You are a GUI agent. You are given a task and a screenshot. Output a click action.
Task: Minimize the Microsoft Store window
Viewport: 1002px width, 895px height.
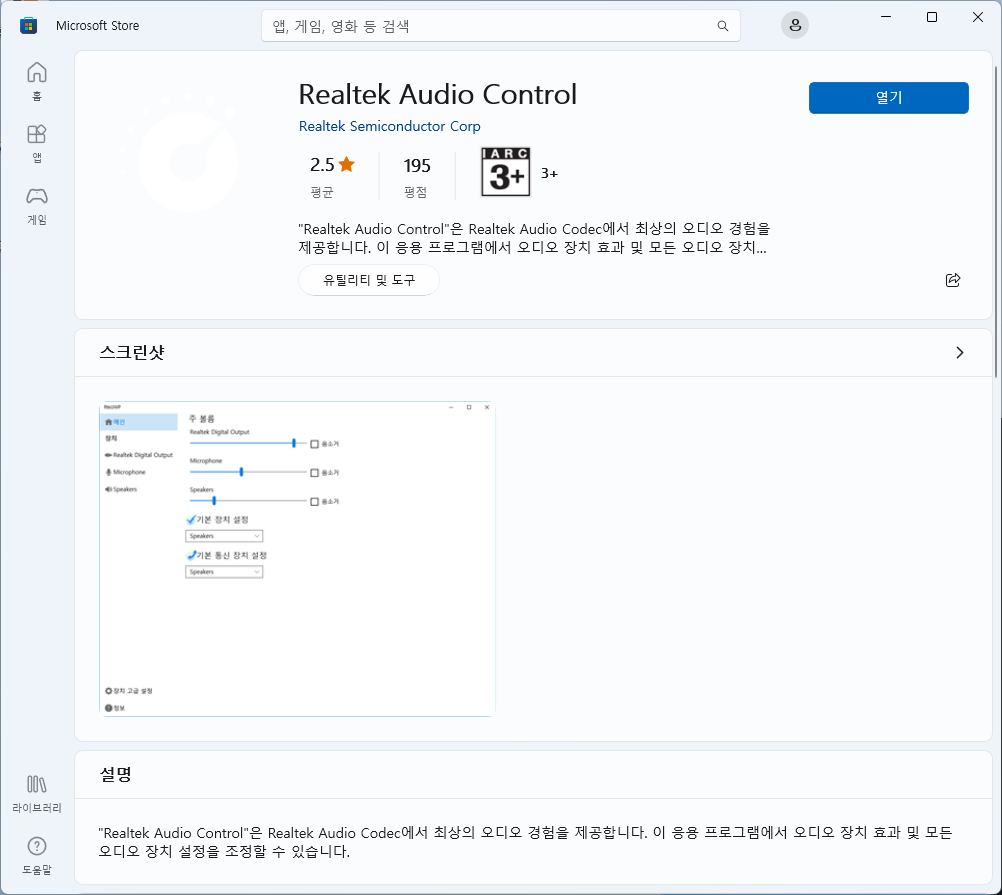(886, 17)
